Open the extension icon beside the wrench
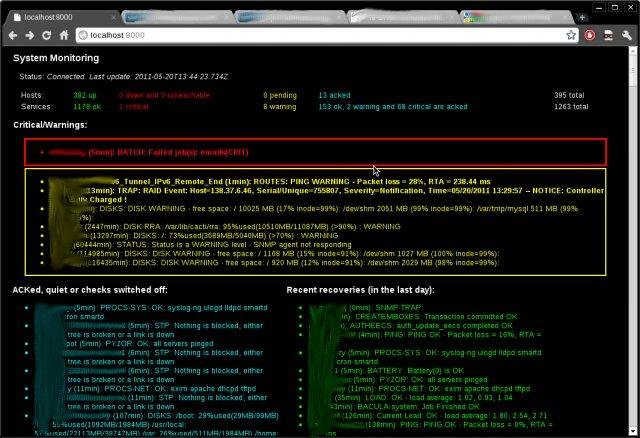 [608, 35]
